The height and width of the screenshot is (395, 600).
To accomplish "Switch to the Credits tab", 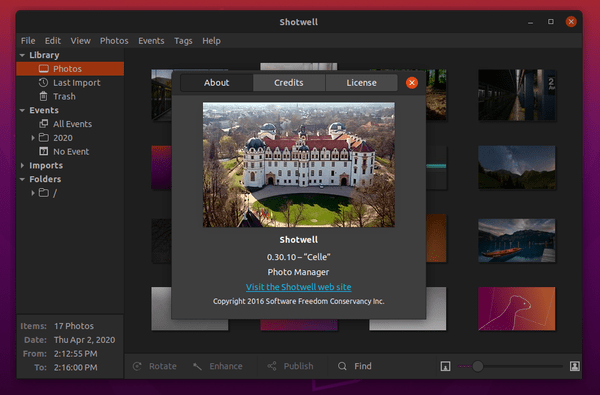I will click(x=289, y=83).
